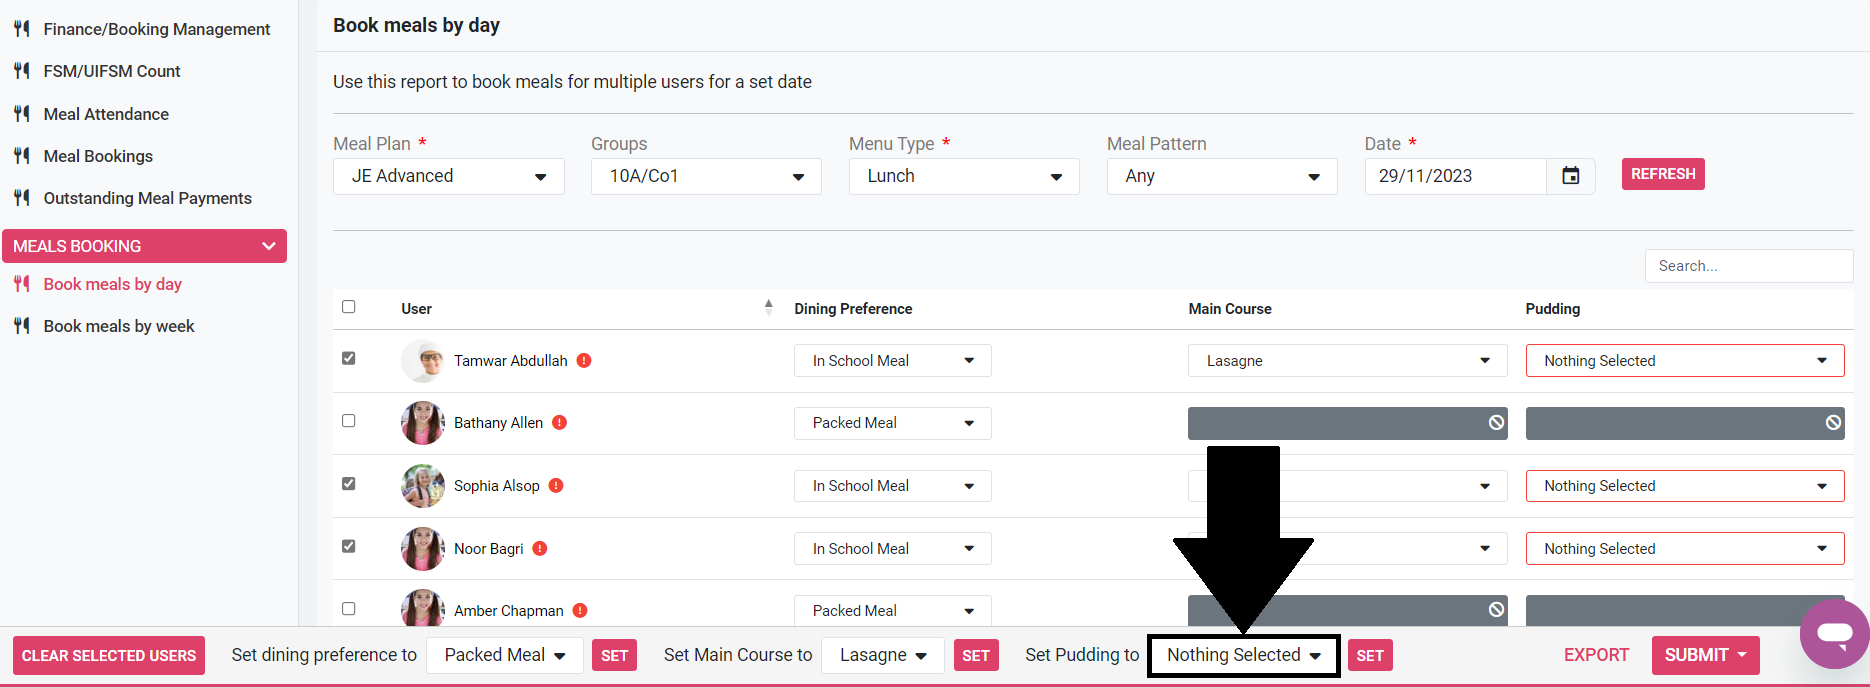This screenshot has width=1870, height=688.
Task: Open the Menu Type Lunch dropdown
Action: [x=963, y=177]
